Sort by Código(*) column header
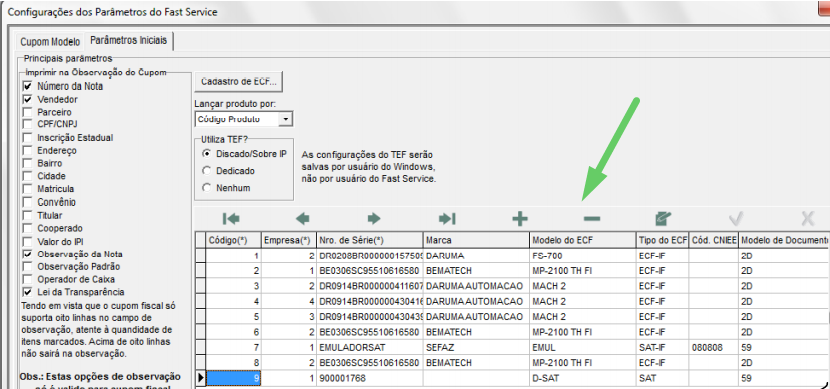The height and width of the screenshot is (389, 830). click(233, 240)
